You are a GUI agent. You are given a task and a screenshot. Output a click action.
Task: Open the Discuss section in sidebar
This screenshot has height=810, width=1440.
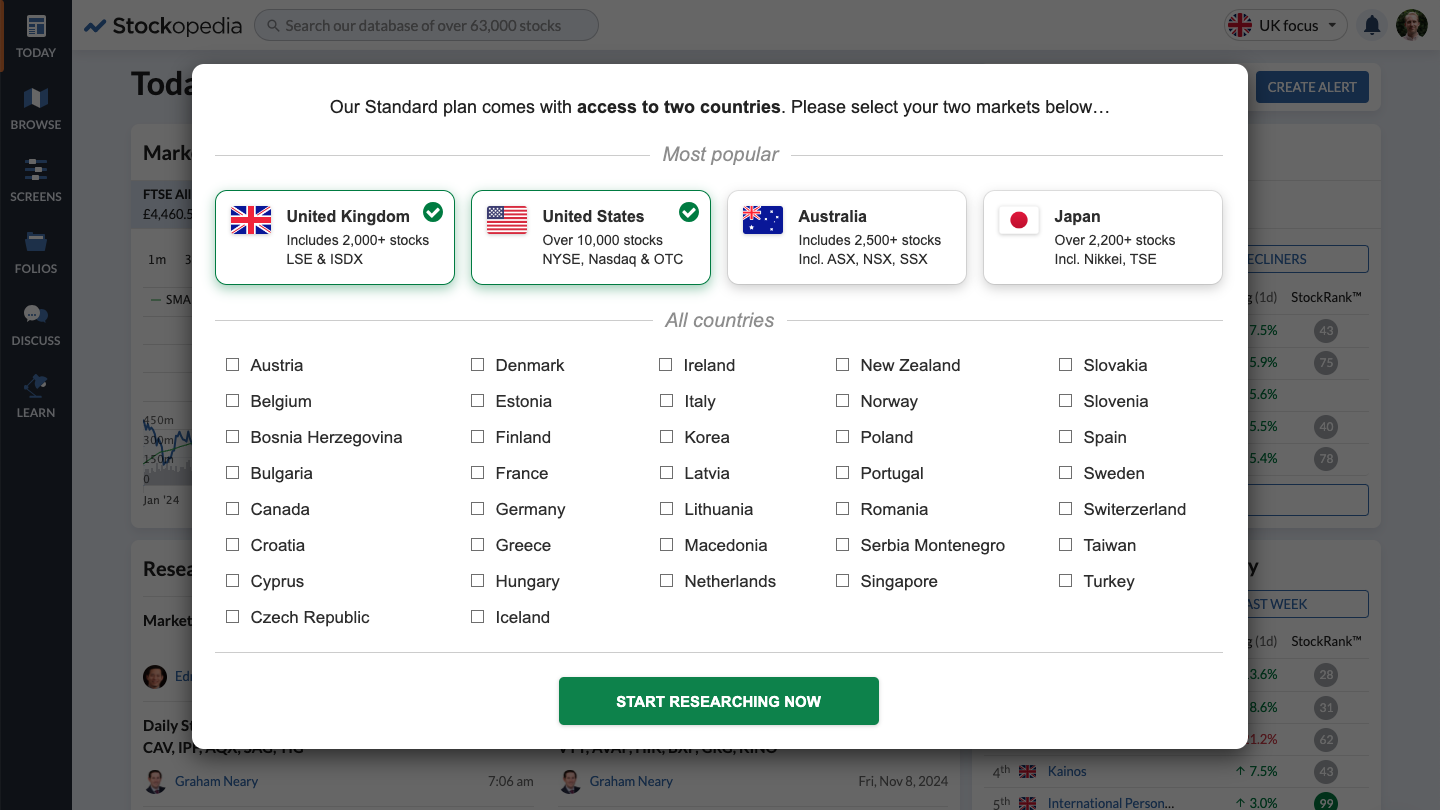click(x=36, y=324)
